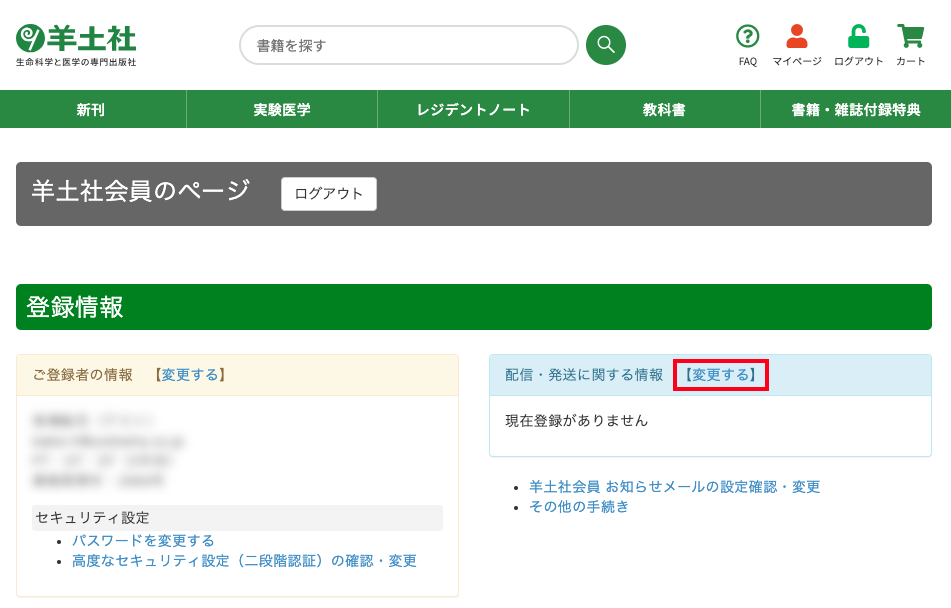Open the 教科書 navigation item
Screen dimensions: 951x608
pos(664,110)
